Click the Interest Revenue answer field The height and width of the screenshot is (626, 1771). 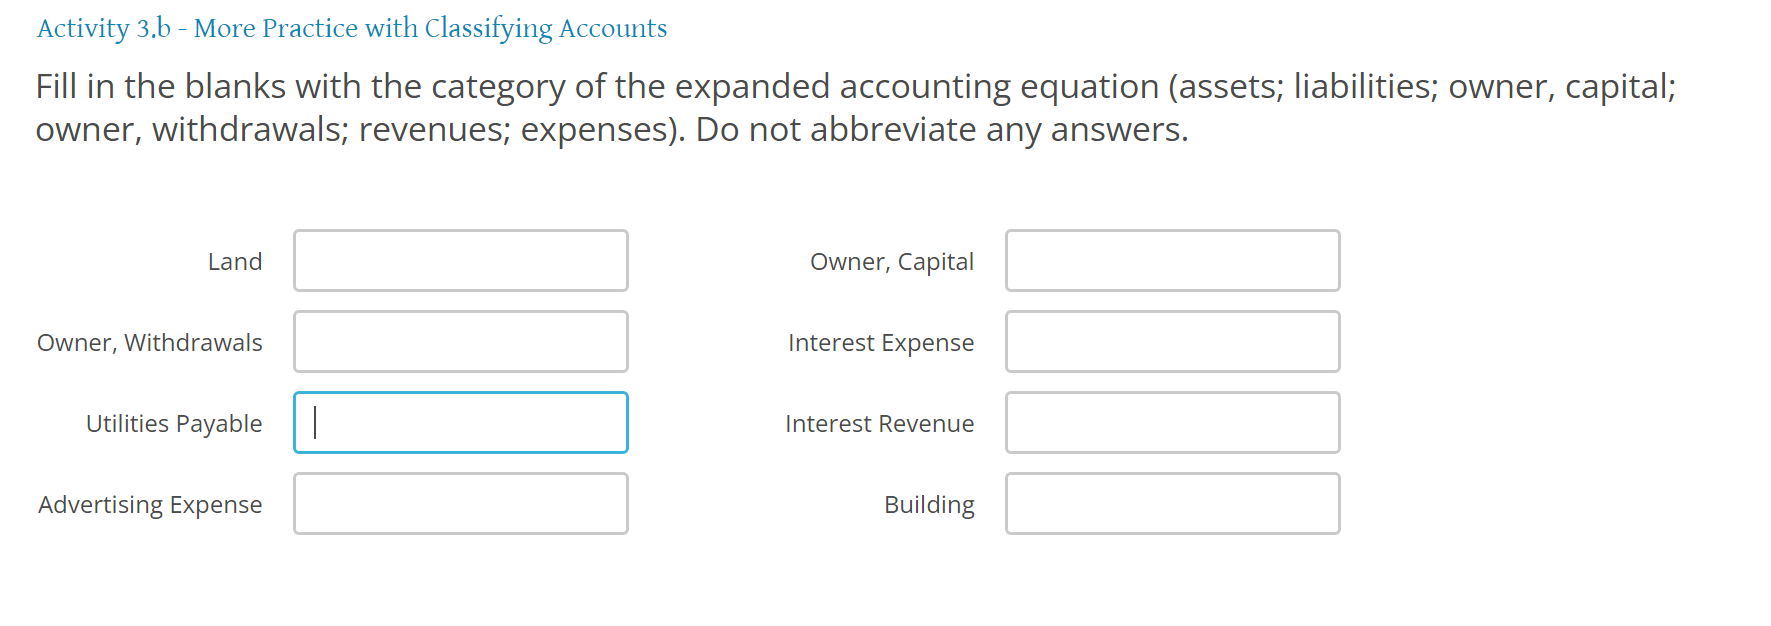coord(1172,422)
